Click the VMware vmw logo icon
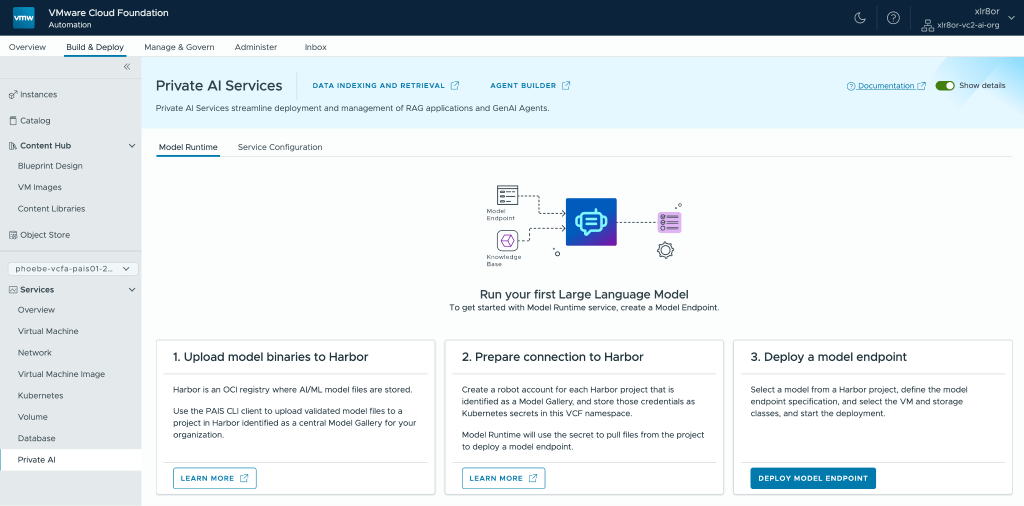This screenshot has height=506, width=1024. [x=24, y=18]
